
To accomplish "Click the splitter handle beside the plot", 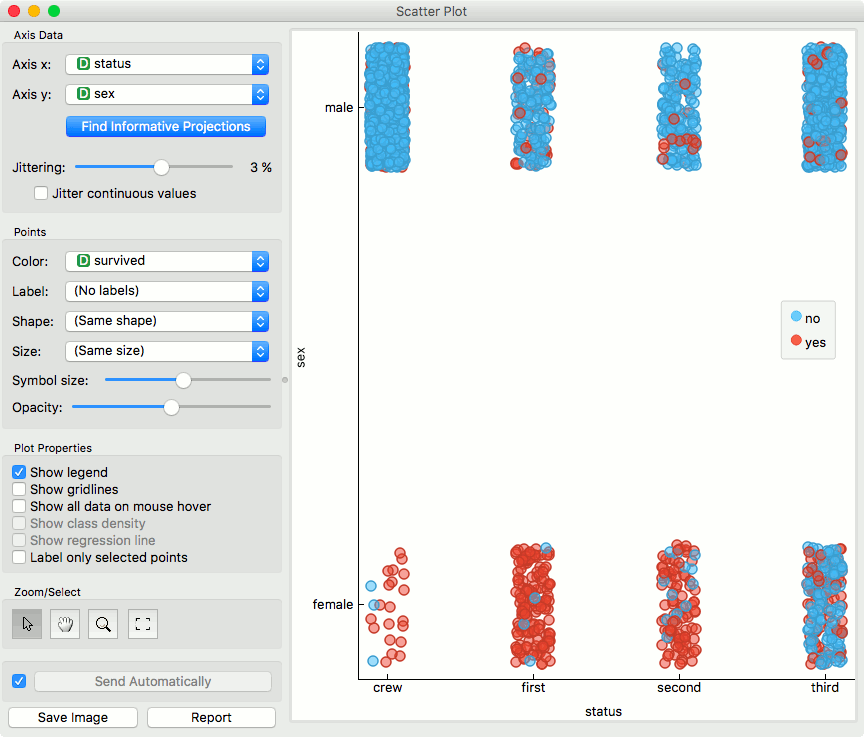I will (x=285, y=380).
